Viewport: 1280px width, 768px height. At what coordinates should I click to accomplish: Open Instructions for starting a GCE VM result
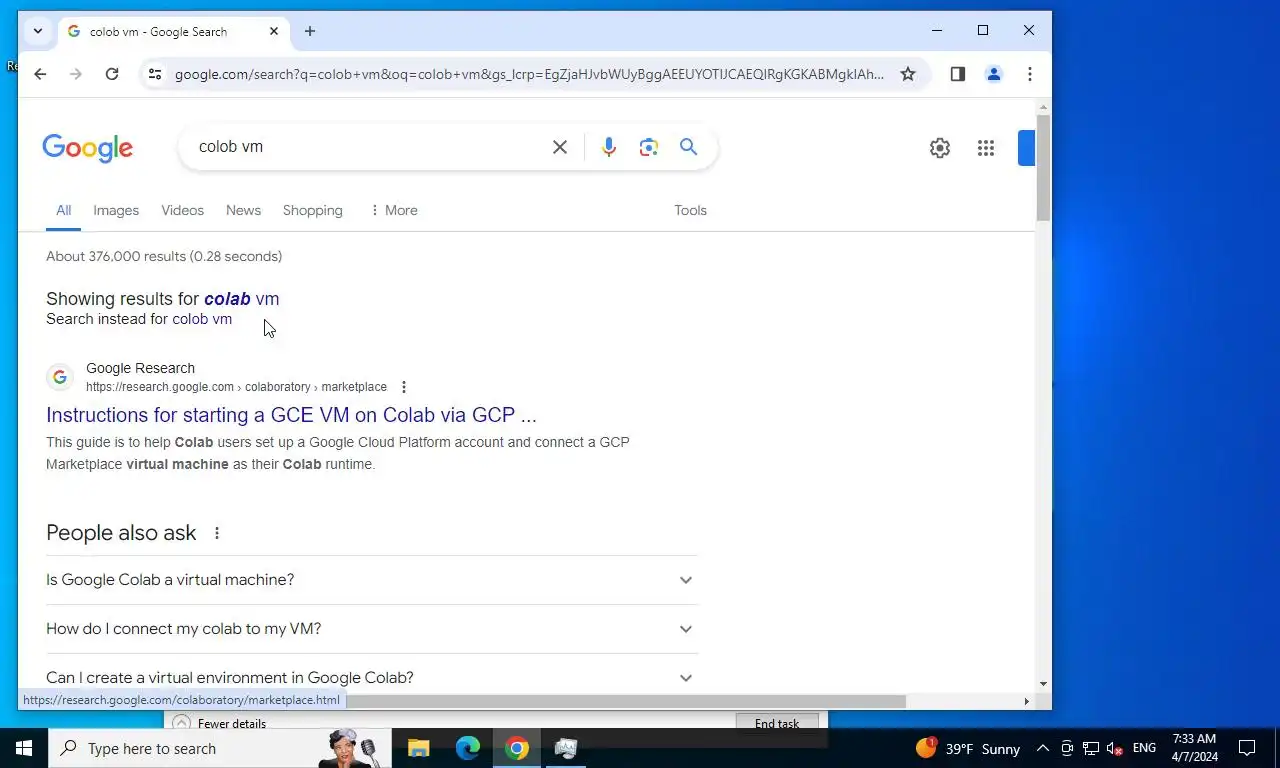click(x=291, y=415)
